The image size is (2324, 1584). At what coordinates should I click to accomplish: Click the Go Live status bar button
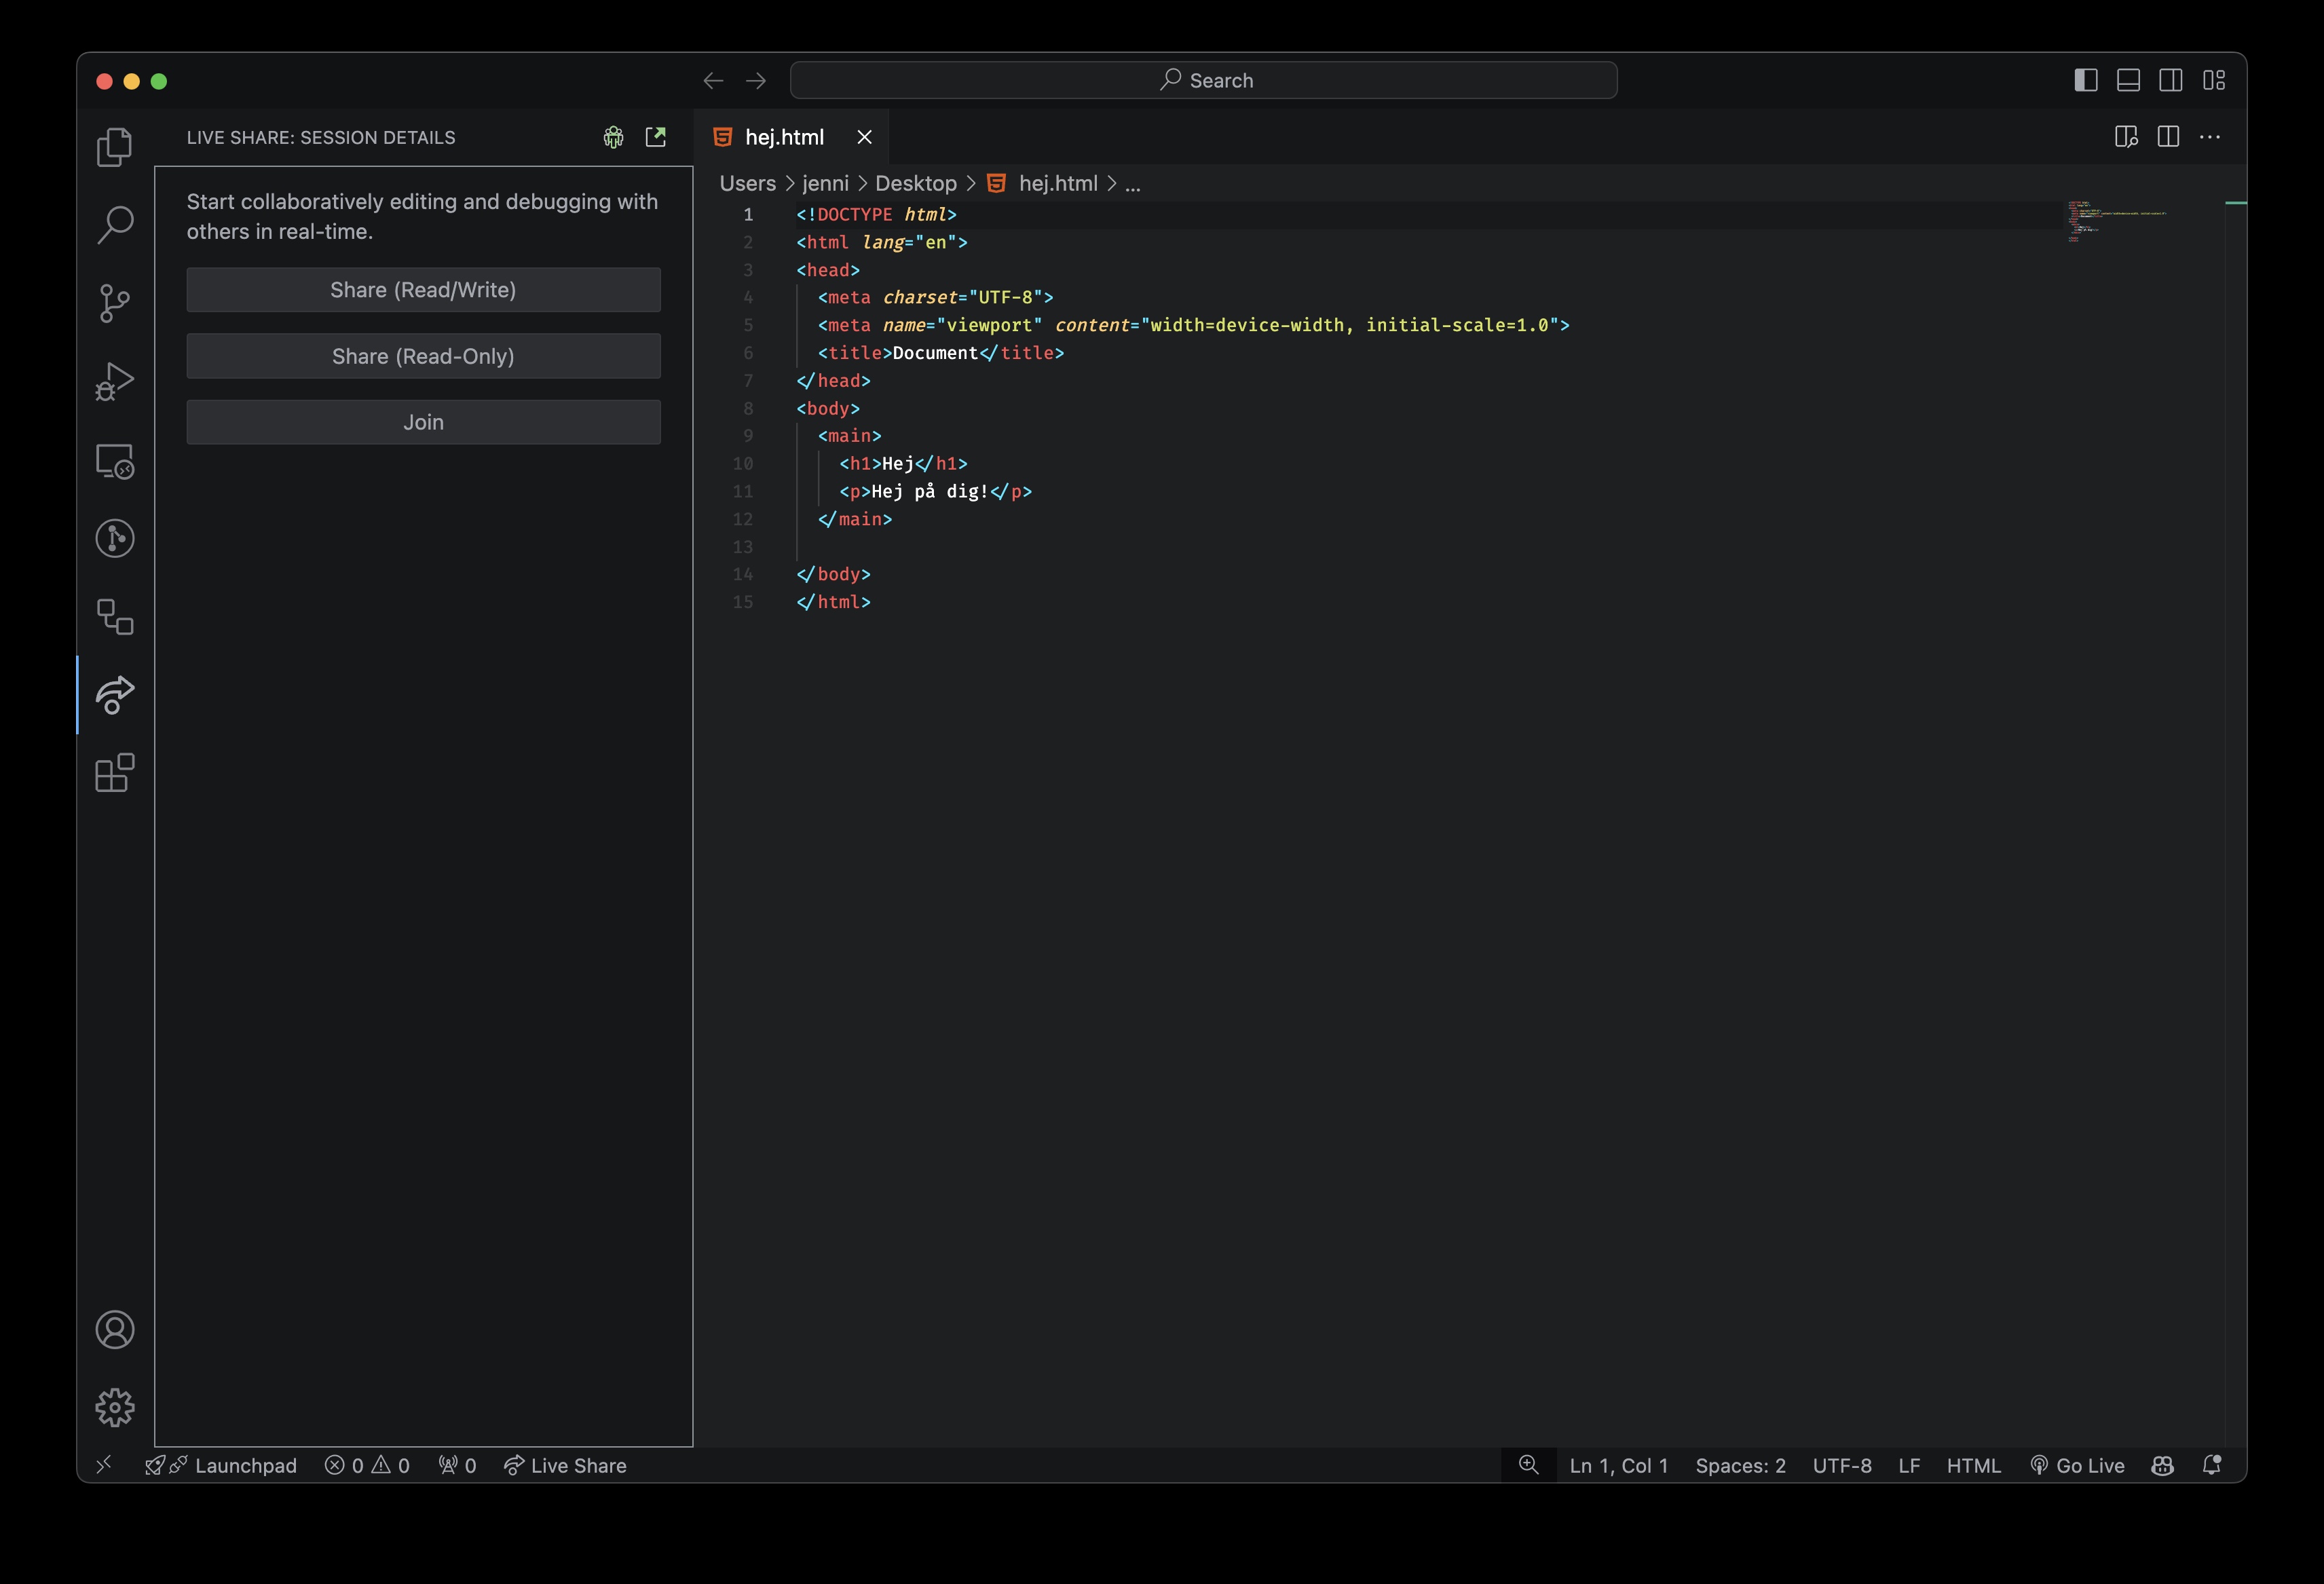2077,1465
